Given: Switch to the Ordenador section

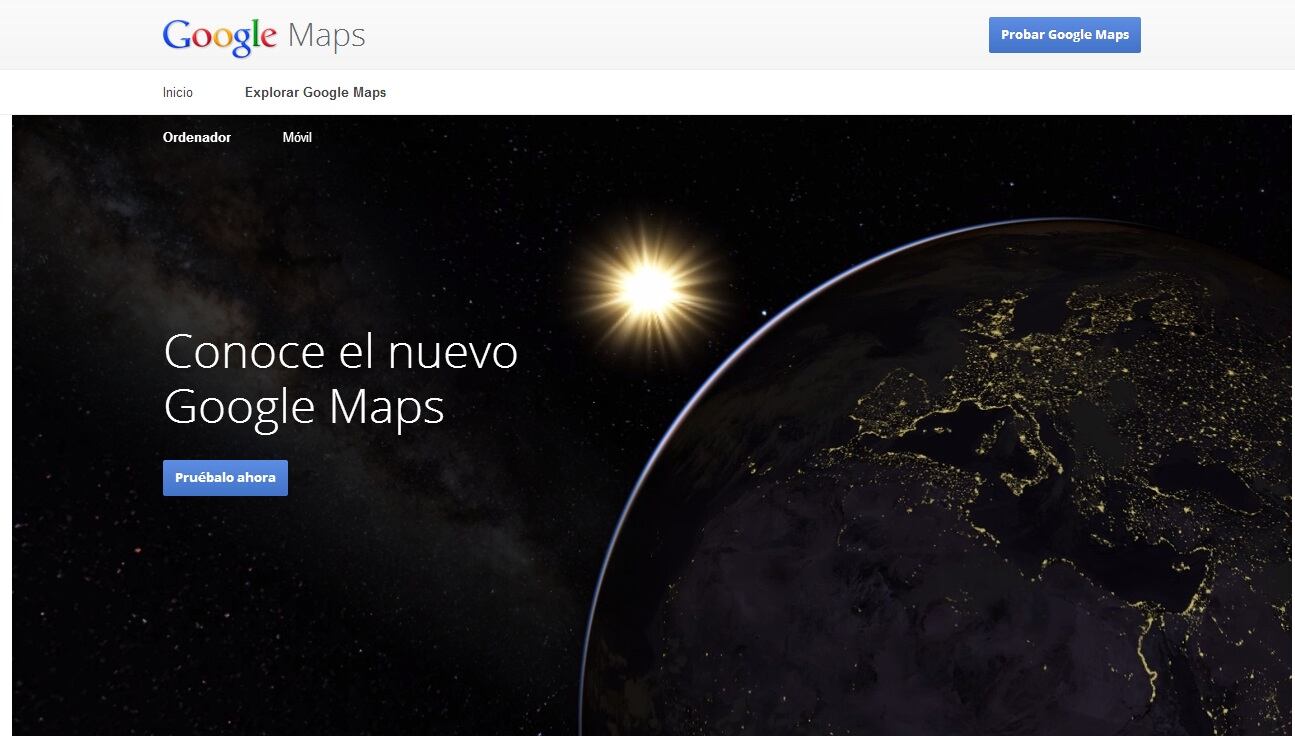Looking at the screenshot, I should pos(197,137).
